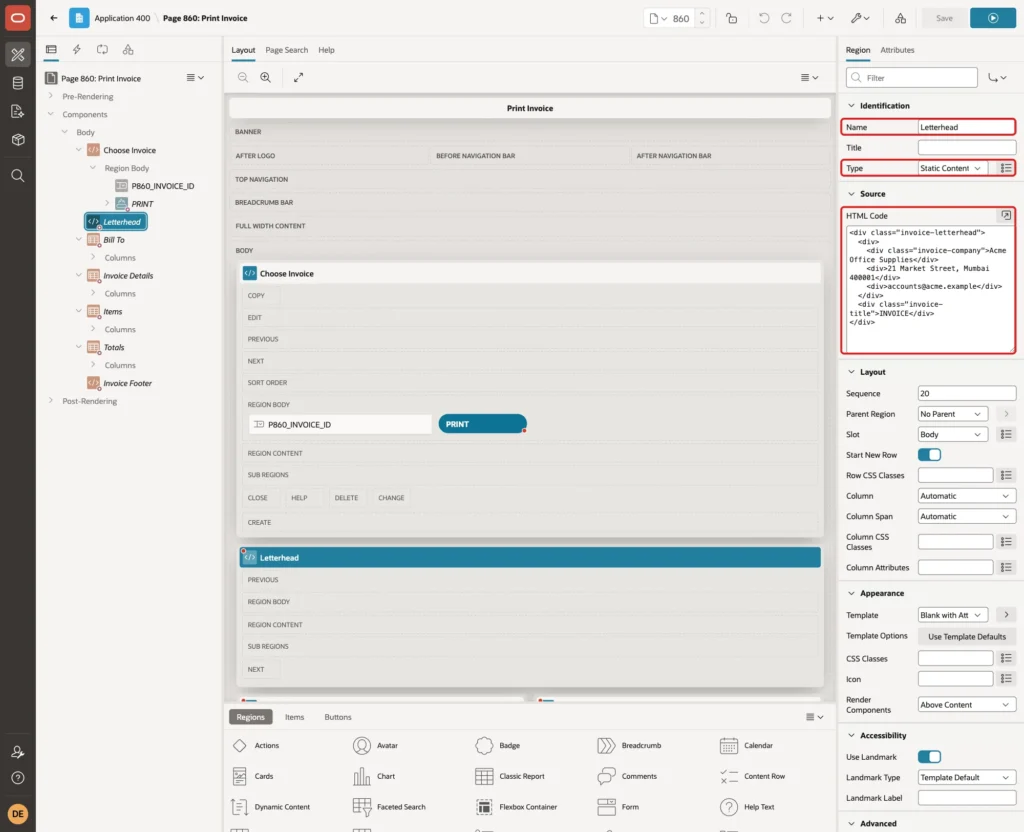The width and height of the screenshot is (1024, 832).
Task: Open the Type Static Content dropdown
Action: (952, 168)
